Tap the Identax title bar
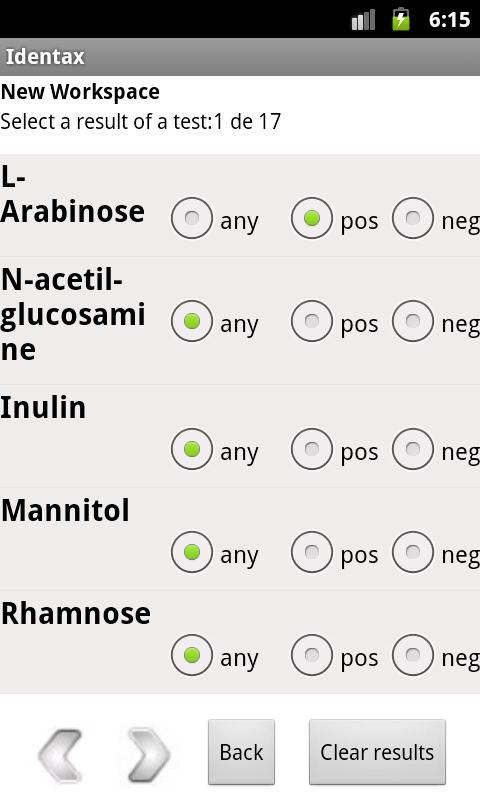 pos(240,57)
